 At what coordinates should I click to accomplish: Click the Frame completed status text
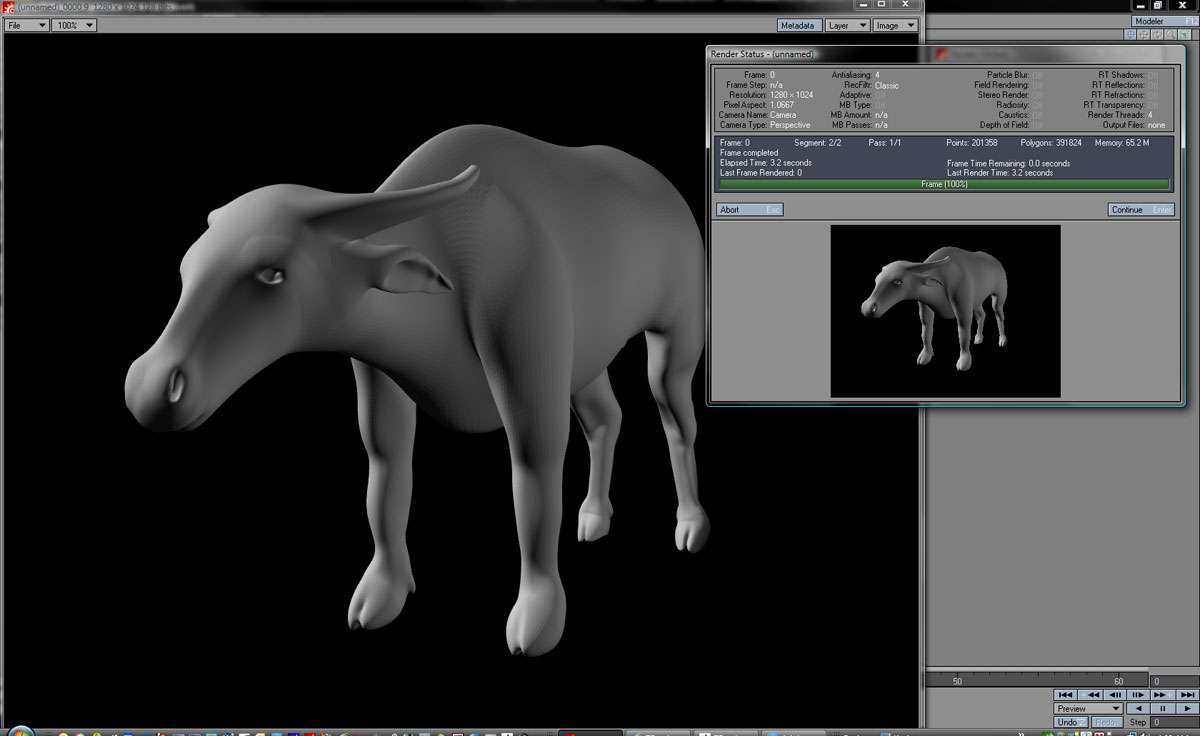[x=749, y=153]
